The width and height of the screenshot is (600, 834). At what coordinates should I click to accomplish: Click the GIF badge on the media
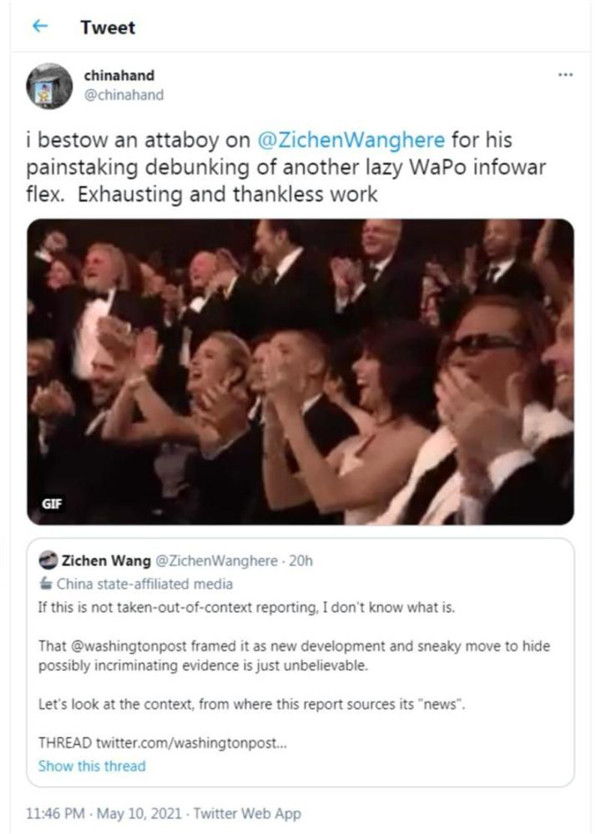pos(53,506)
